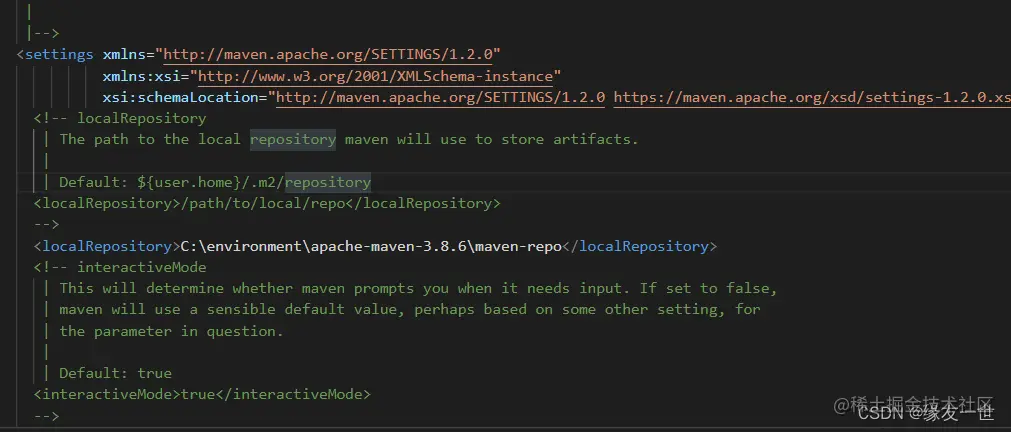Place cursor on the opening settings tag name
This screenshot has width=1011, height=432.
coord(59,54)
